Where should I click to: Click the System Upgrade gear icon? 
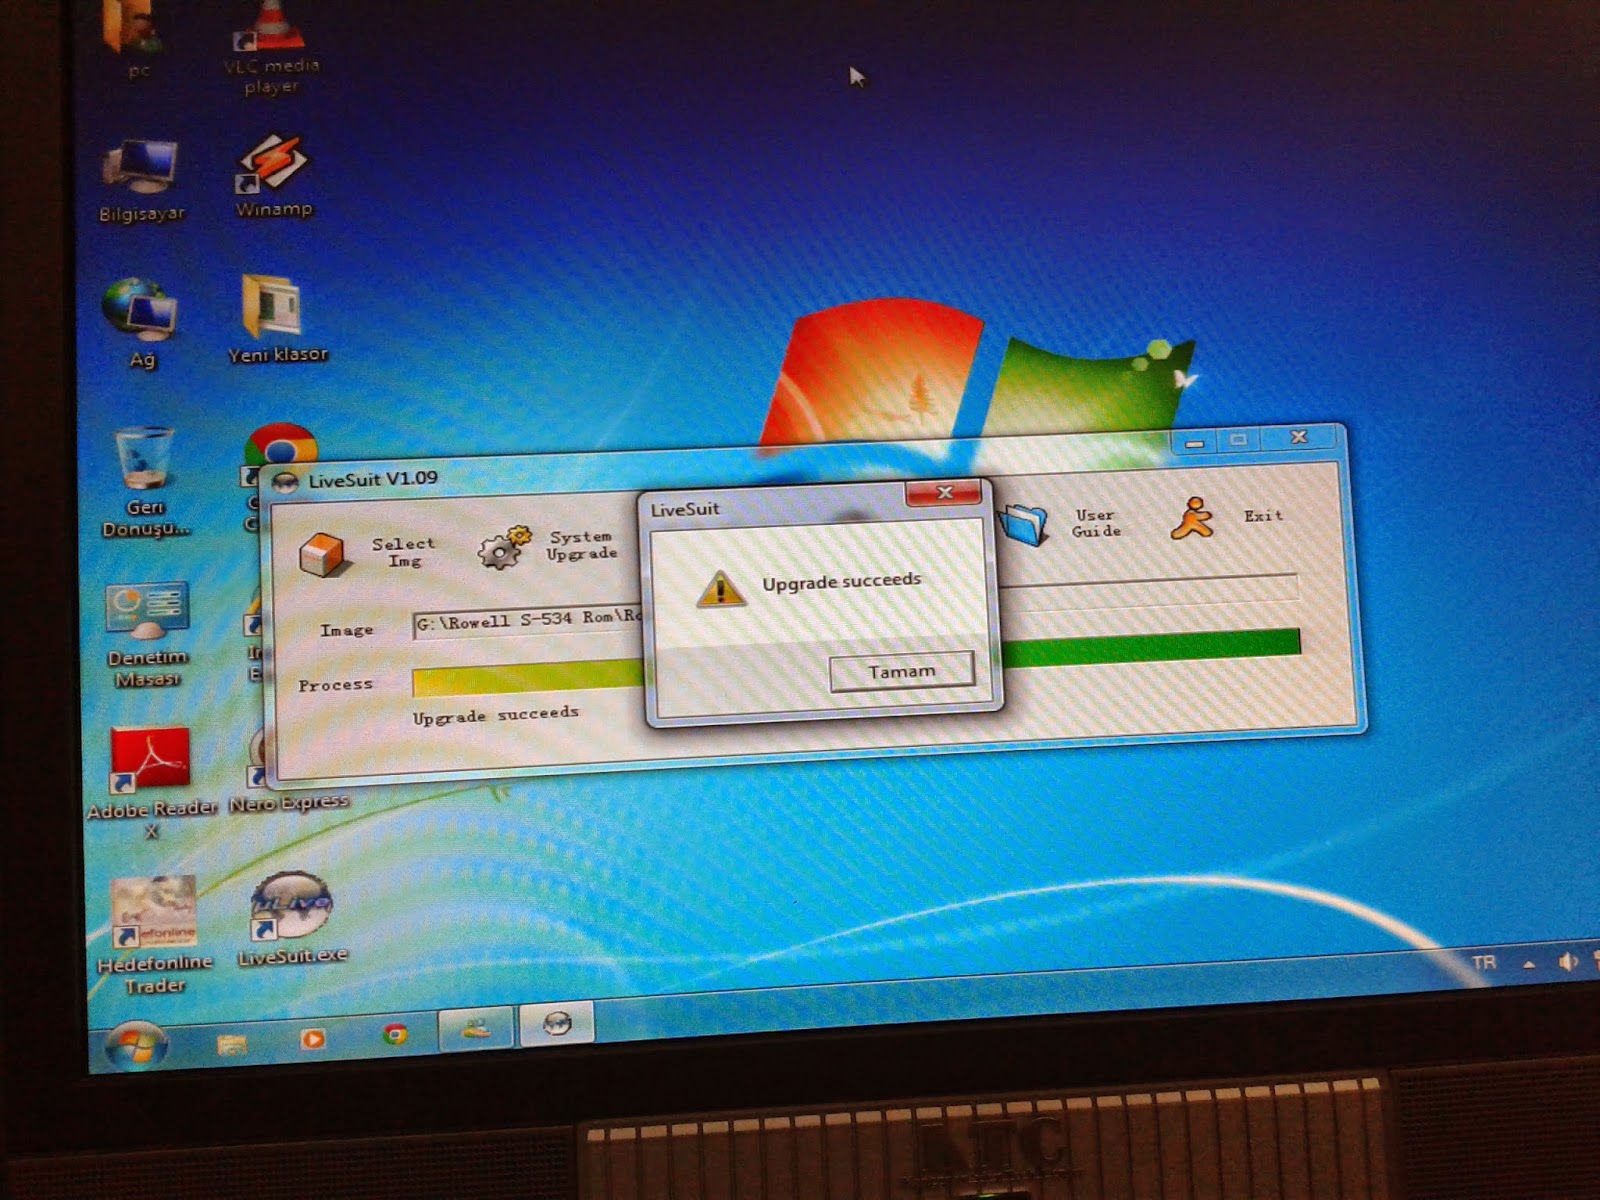[503, 546]
